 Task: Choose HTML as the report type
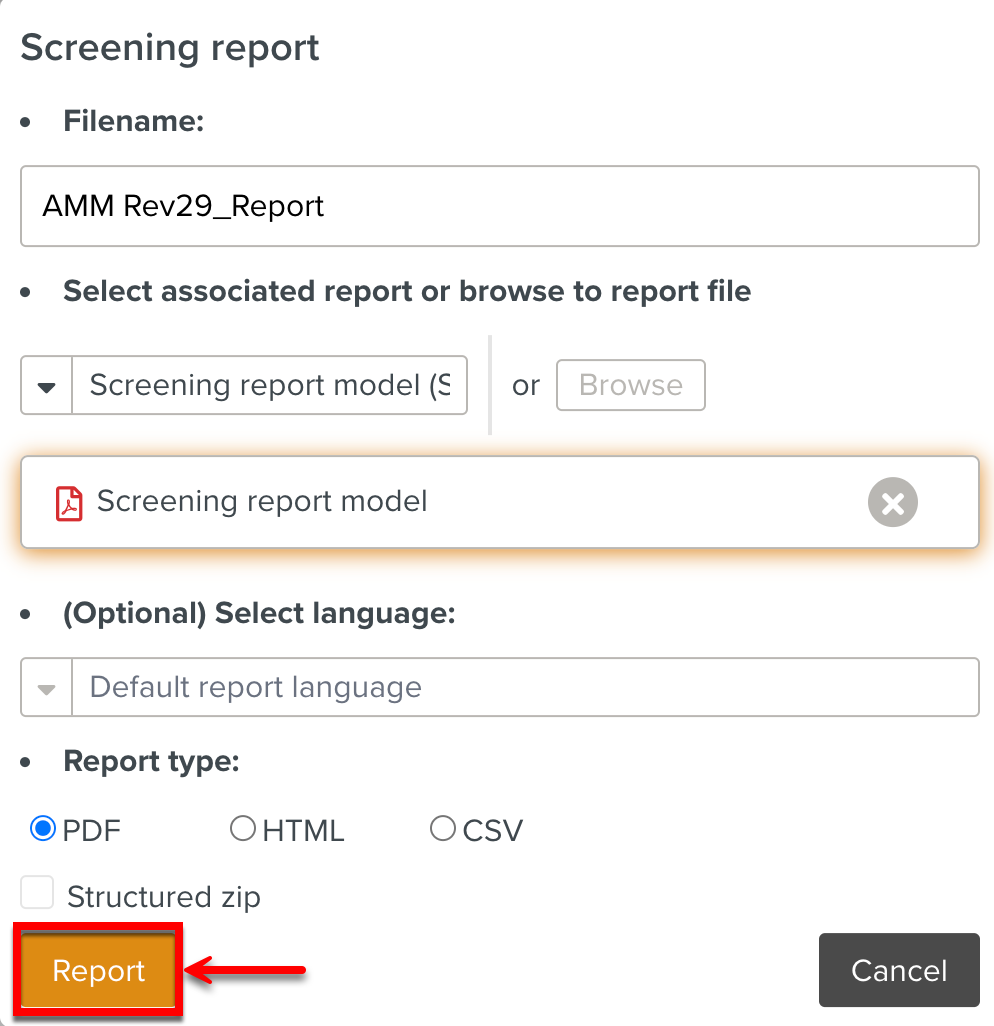(243, 829)
